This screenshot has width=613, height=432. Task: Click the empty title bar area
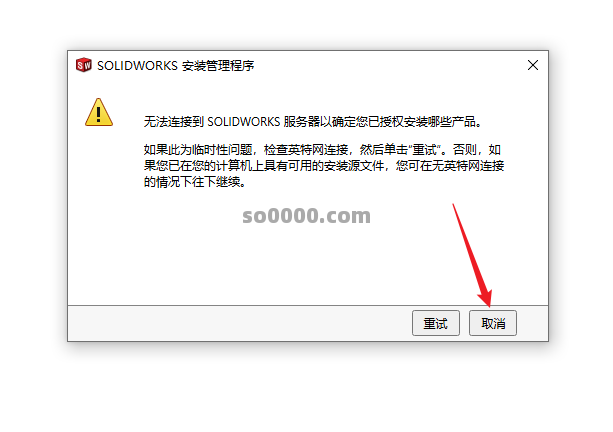point(389,65)
